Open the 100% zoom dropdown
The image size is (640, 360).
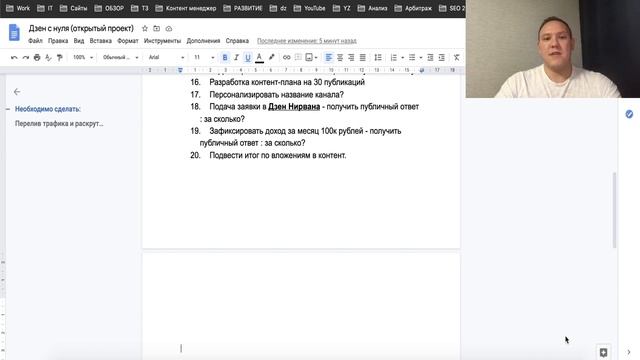(x=83, y=58)
